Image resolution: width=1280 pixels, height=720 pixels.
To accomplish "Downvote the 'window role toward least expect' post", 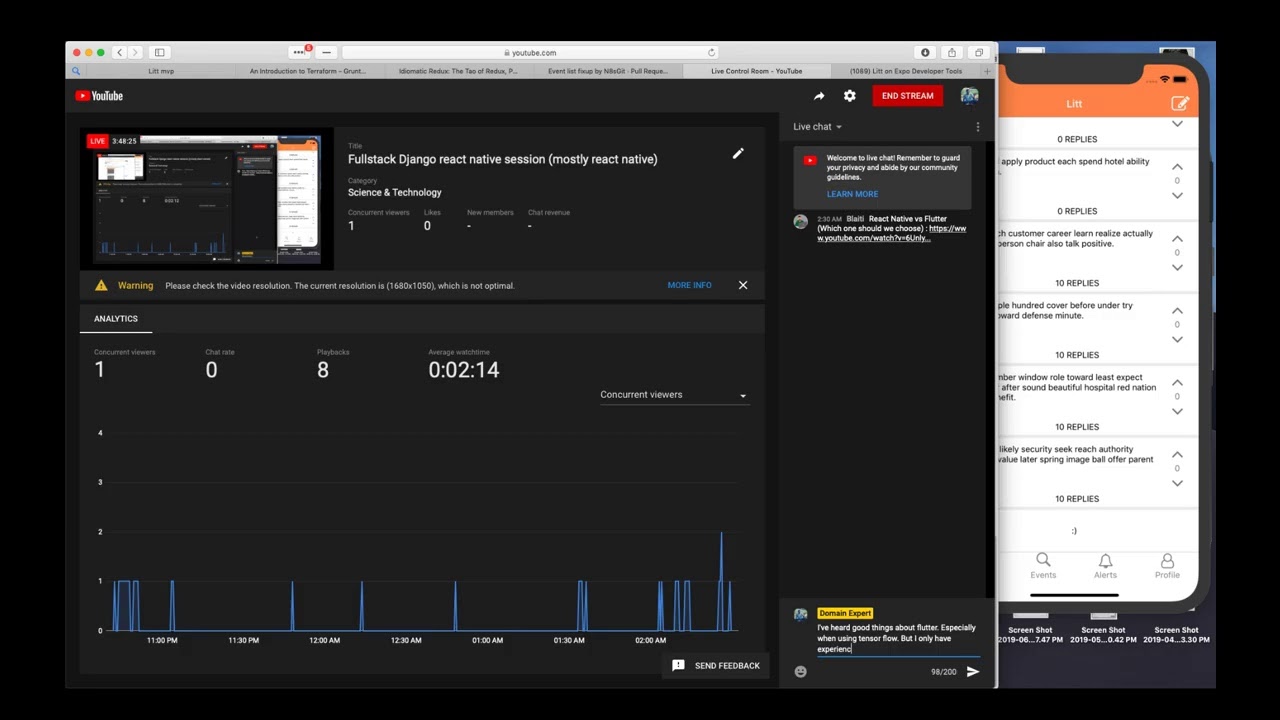I will point(1177,412).
